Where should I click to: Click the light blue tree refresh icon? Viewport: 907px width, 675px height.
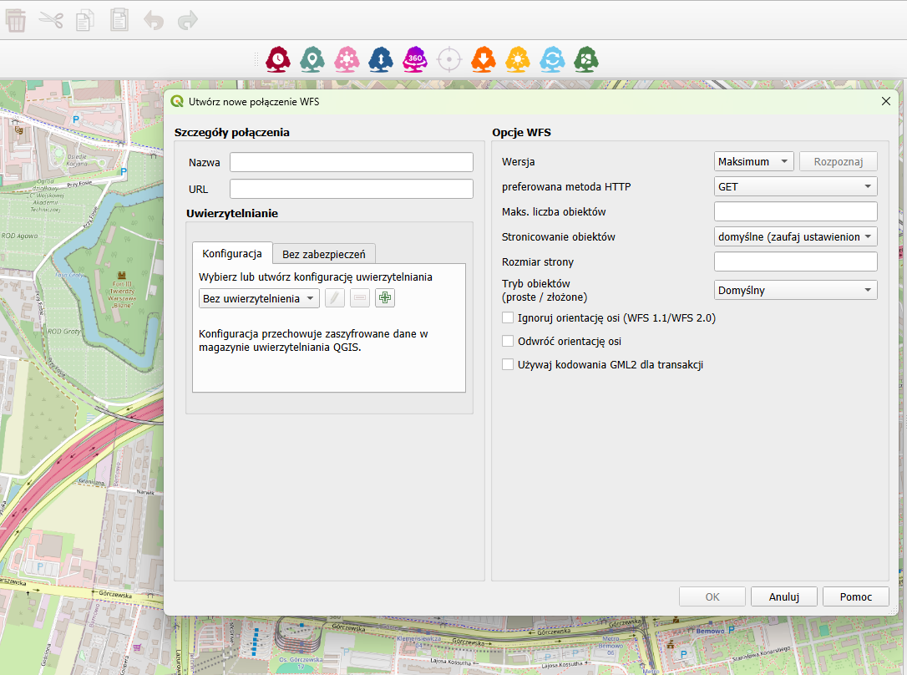(552, 60)
